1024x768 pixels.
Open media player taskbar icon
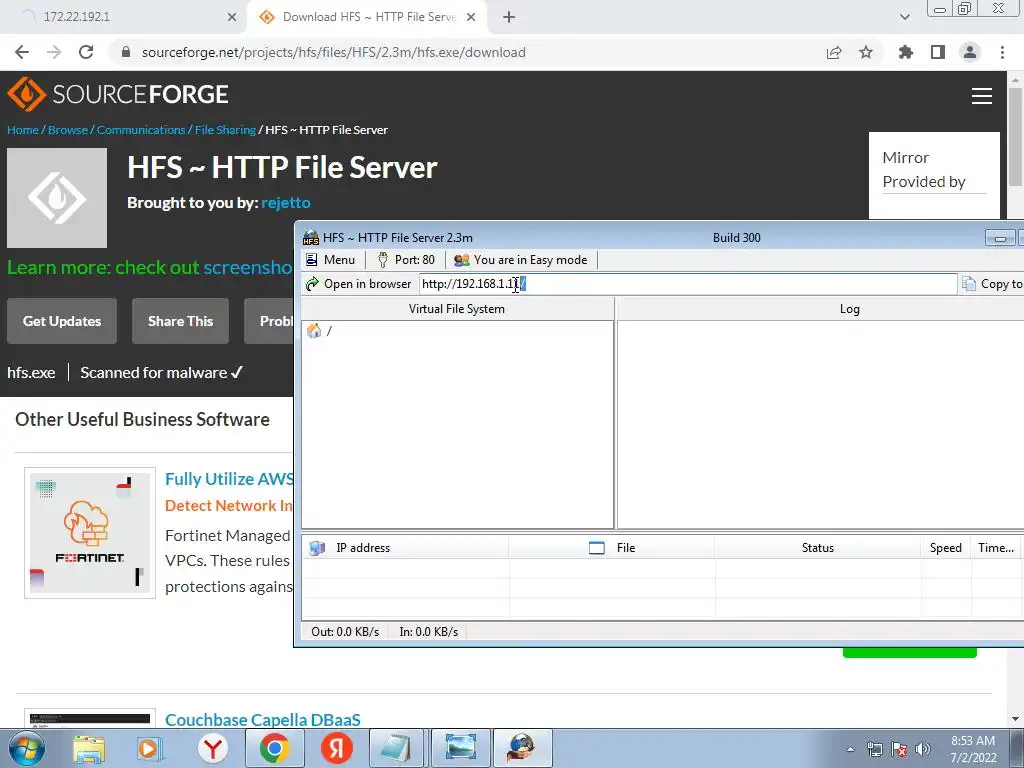pyautogui.click(x=150, y=749)
